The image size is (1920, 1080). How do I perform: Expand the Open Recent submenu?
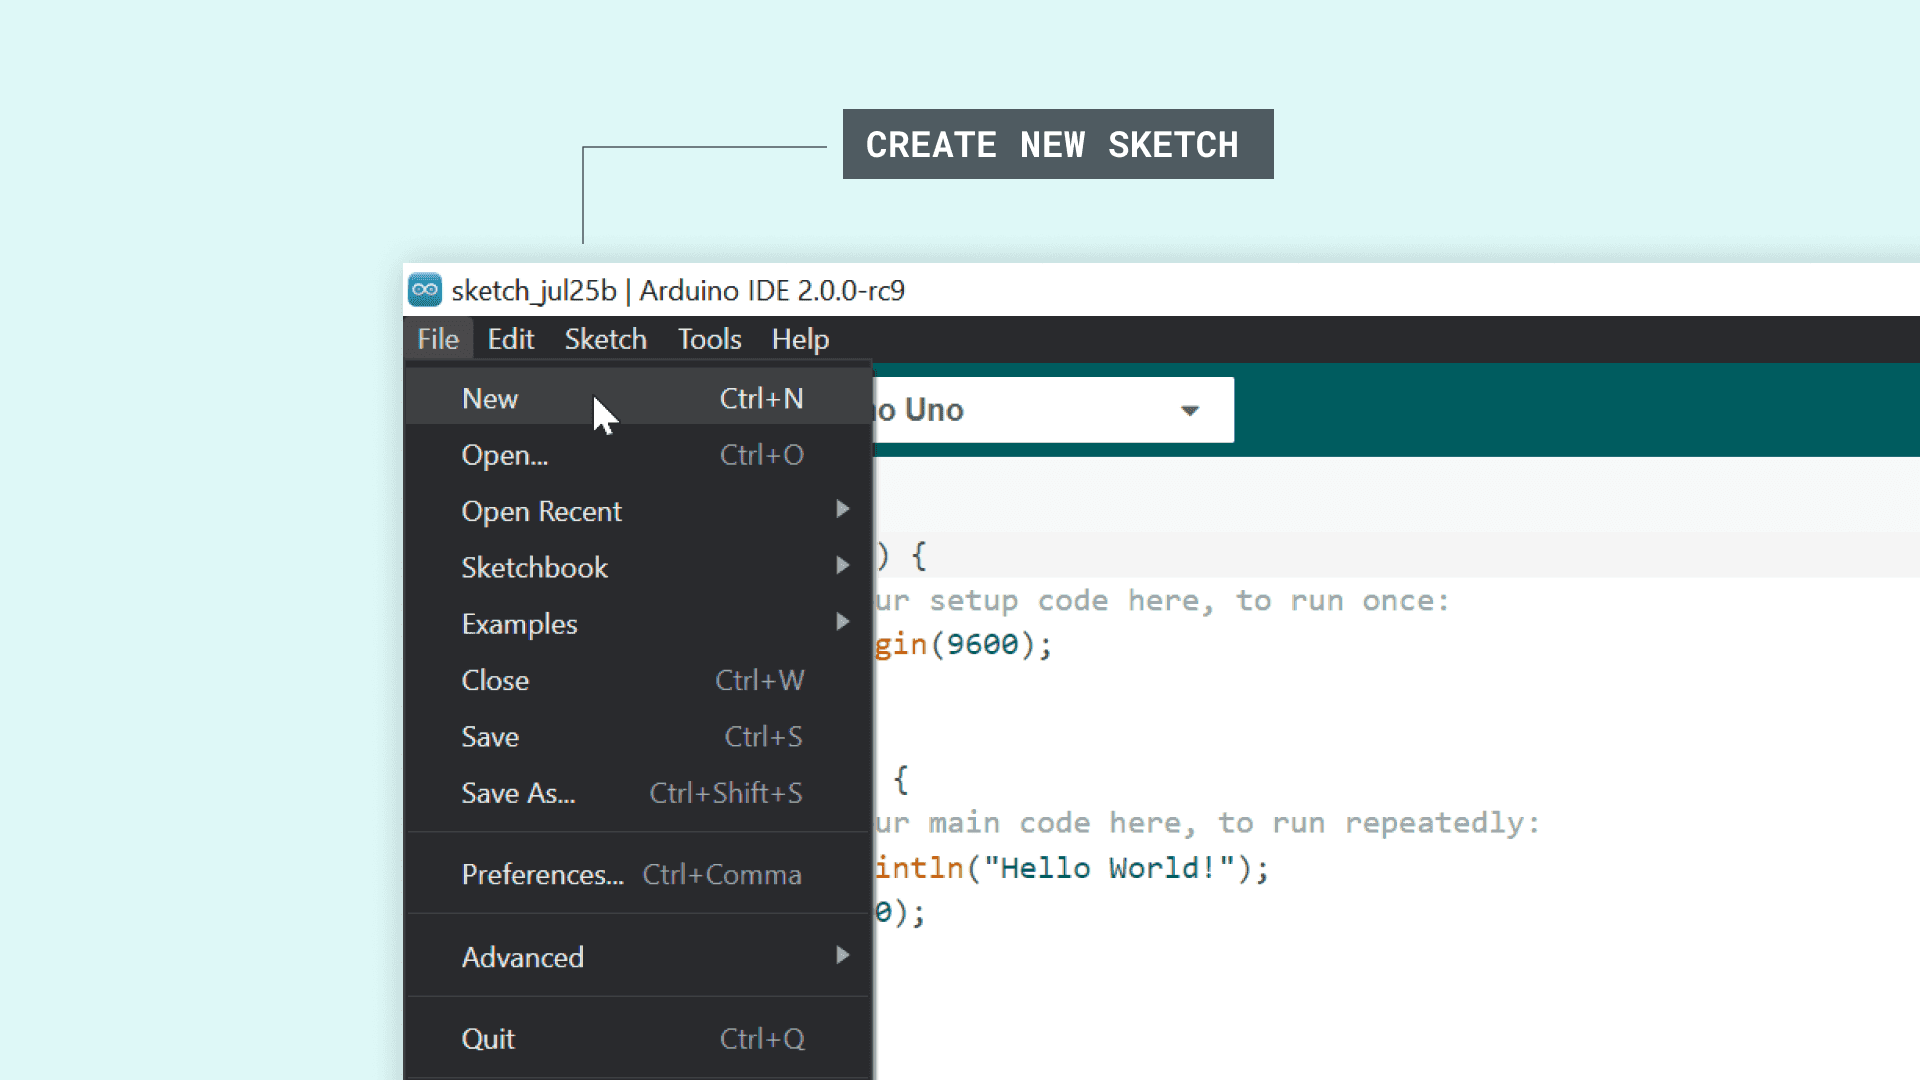coord(541,511)
